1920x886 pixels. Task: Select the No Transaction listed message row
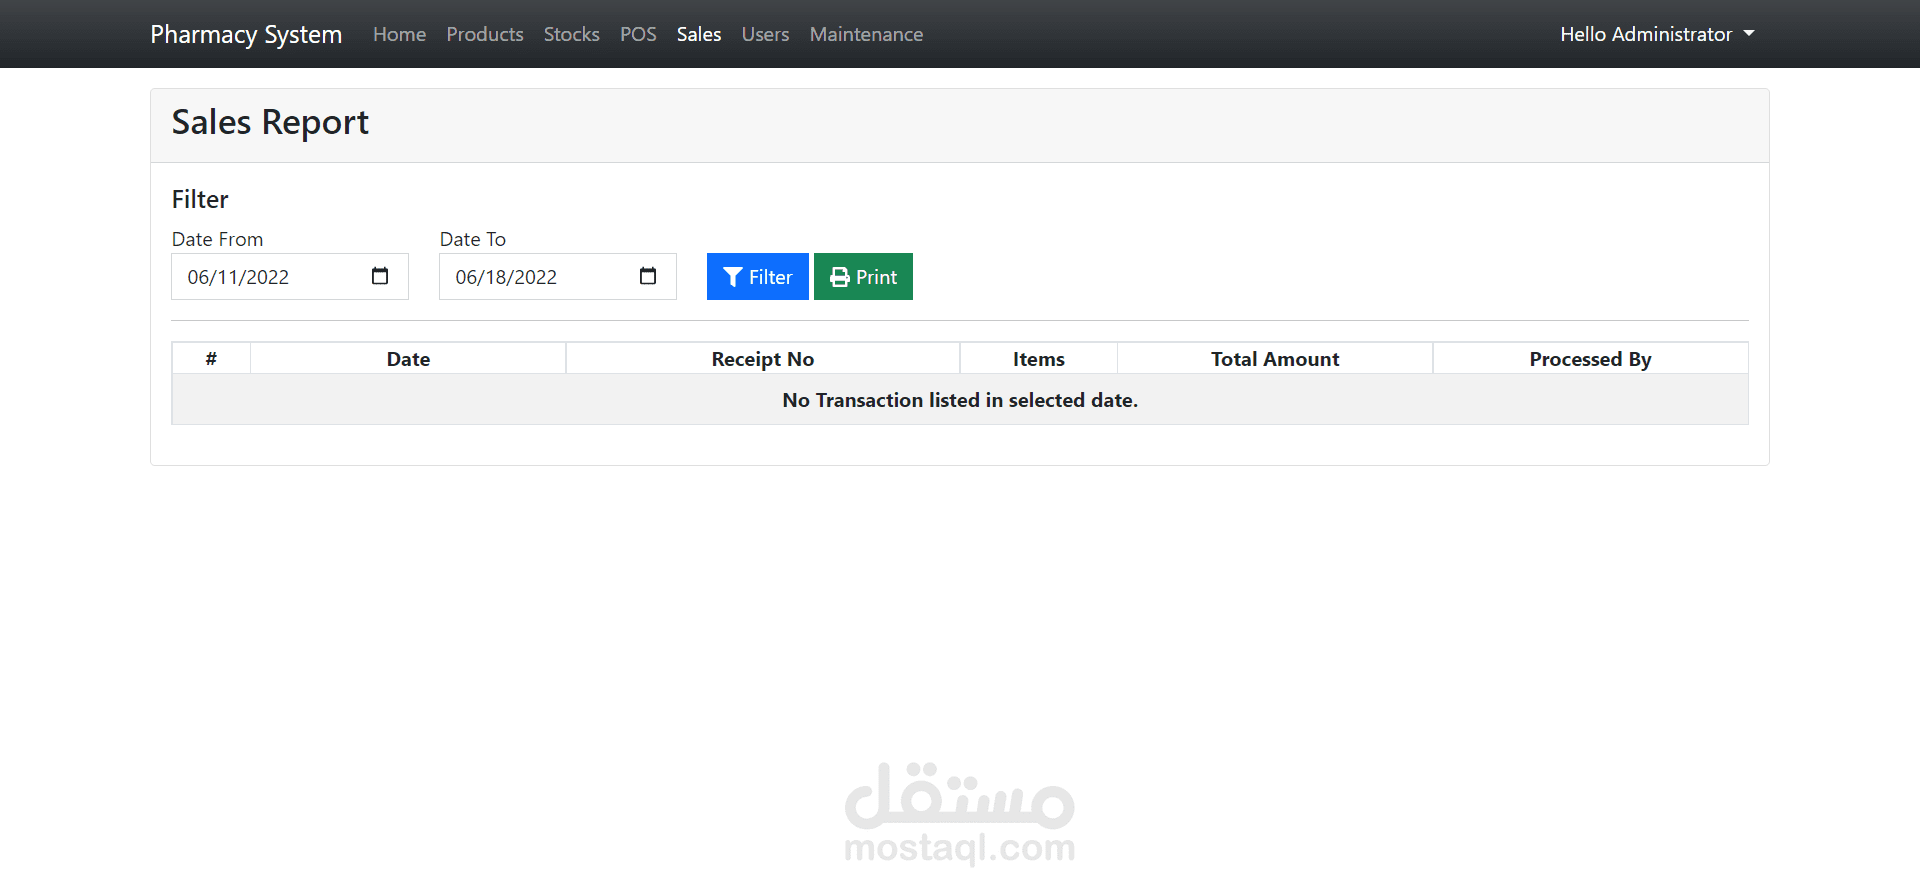(960, 400)
